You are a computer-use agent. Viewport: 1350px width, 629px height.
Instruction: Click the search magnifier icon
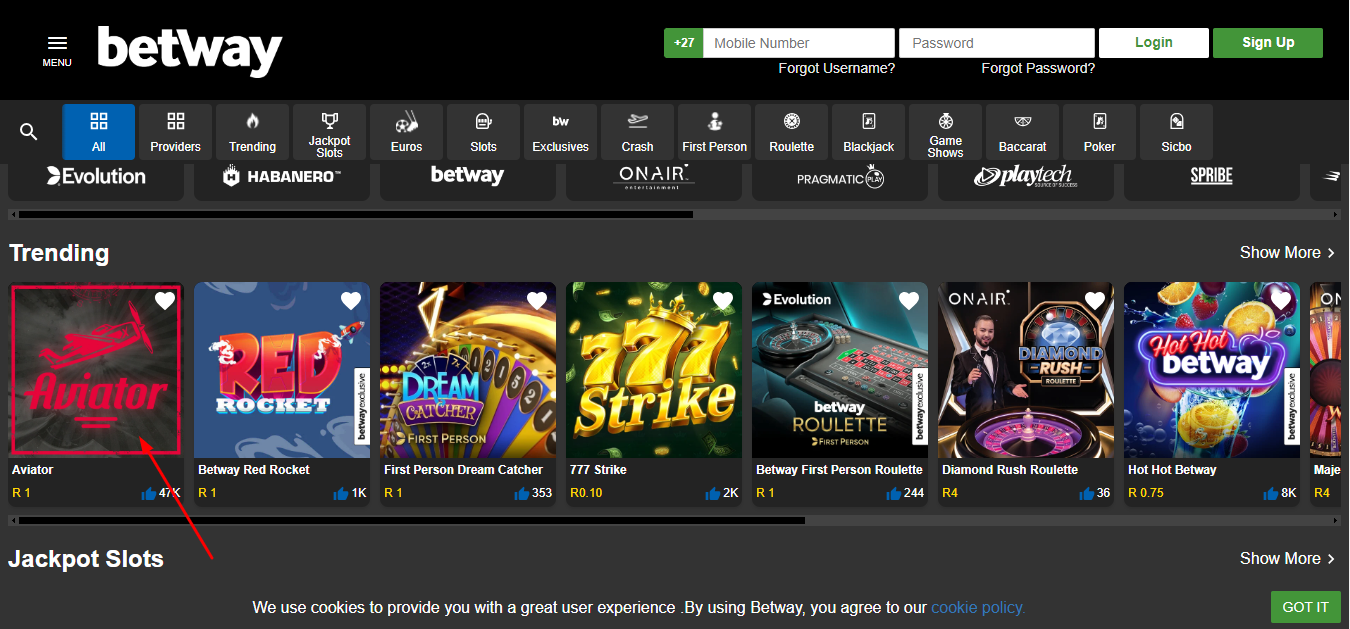tap(29, 132)
